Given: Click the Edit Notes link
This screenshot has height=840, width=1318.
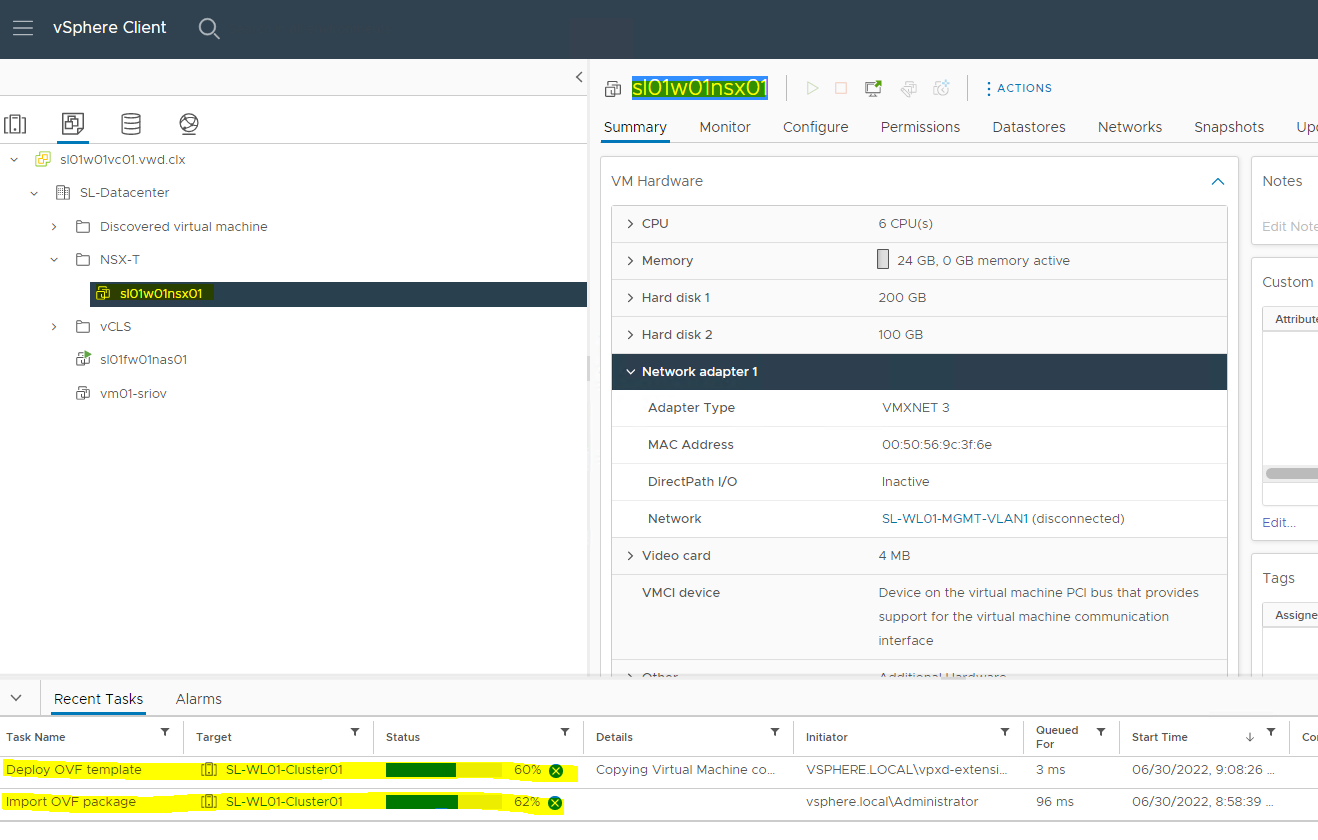Looking at the screenshot, I should (x=1290, y=226).
